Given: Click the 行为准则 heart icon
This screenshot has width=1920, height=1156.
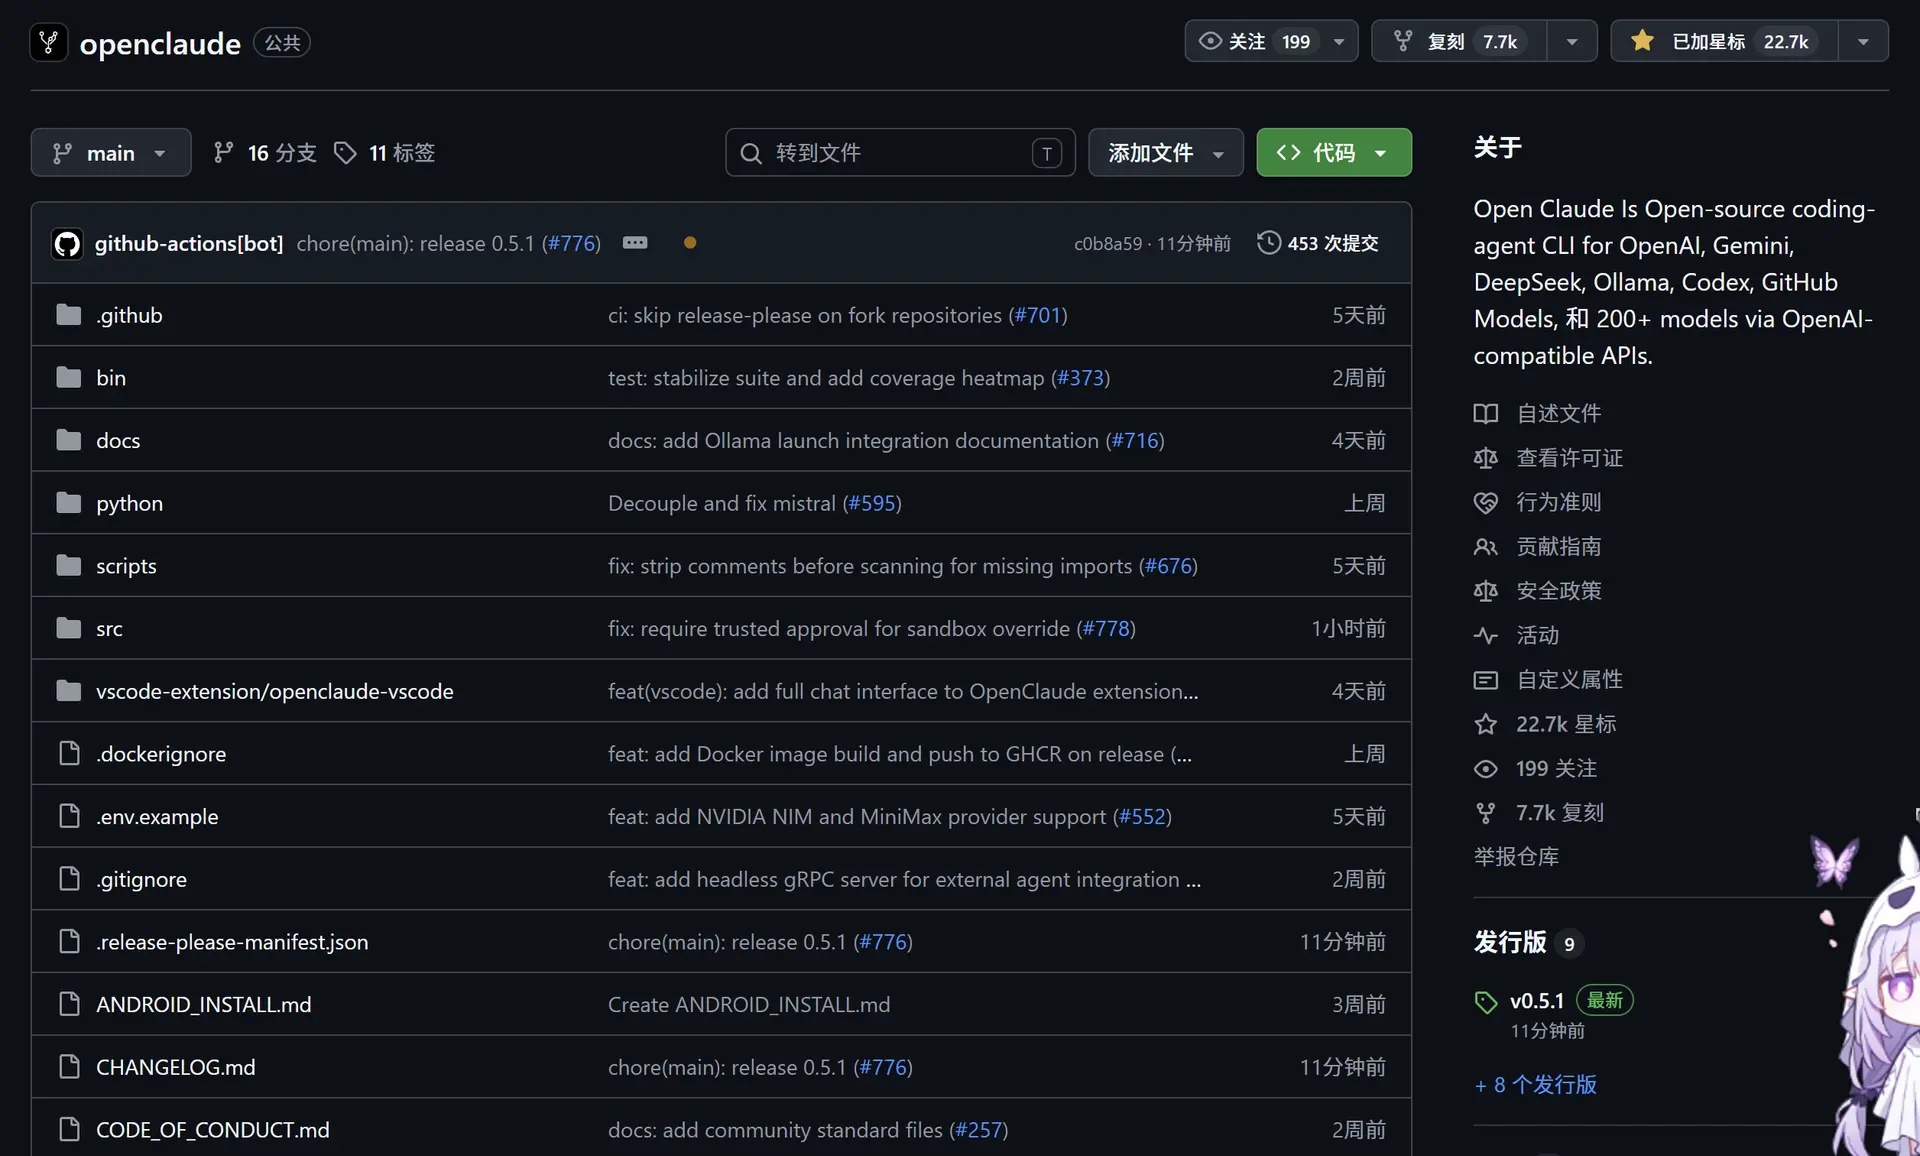Looking at the screenshot, I should 1486,502.
